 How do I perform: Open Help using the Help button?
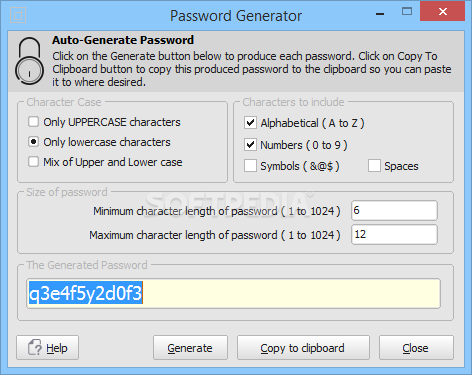coord(48,348)
